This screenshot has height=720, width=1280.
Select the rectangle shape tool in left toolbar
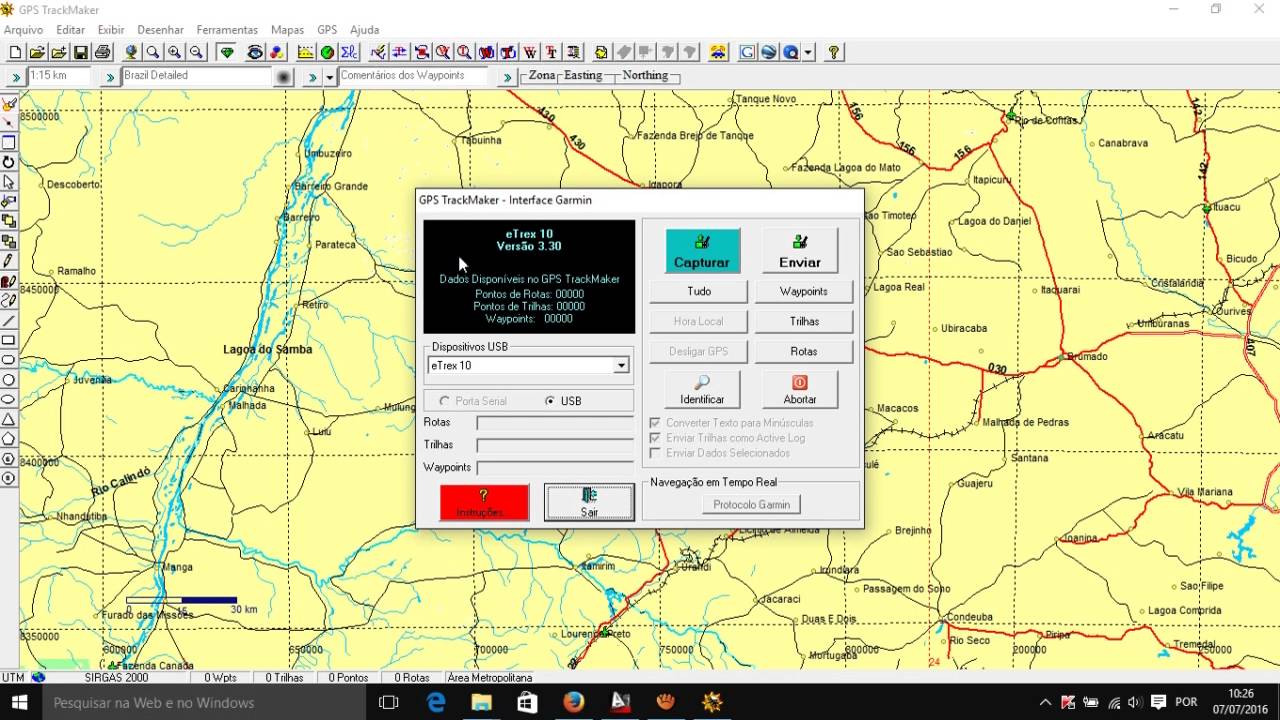(x=9, y=340)
